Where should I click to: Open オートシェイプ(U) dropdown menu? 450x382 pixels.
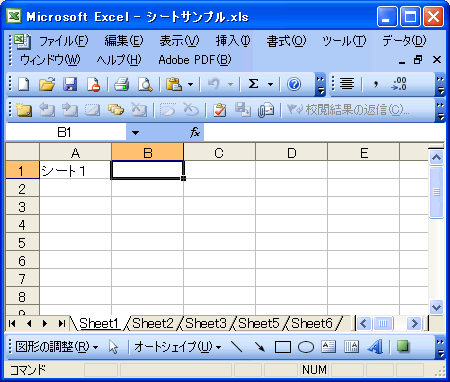click(x=178, y=347)
